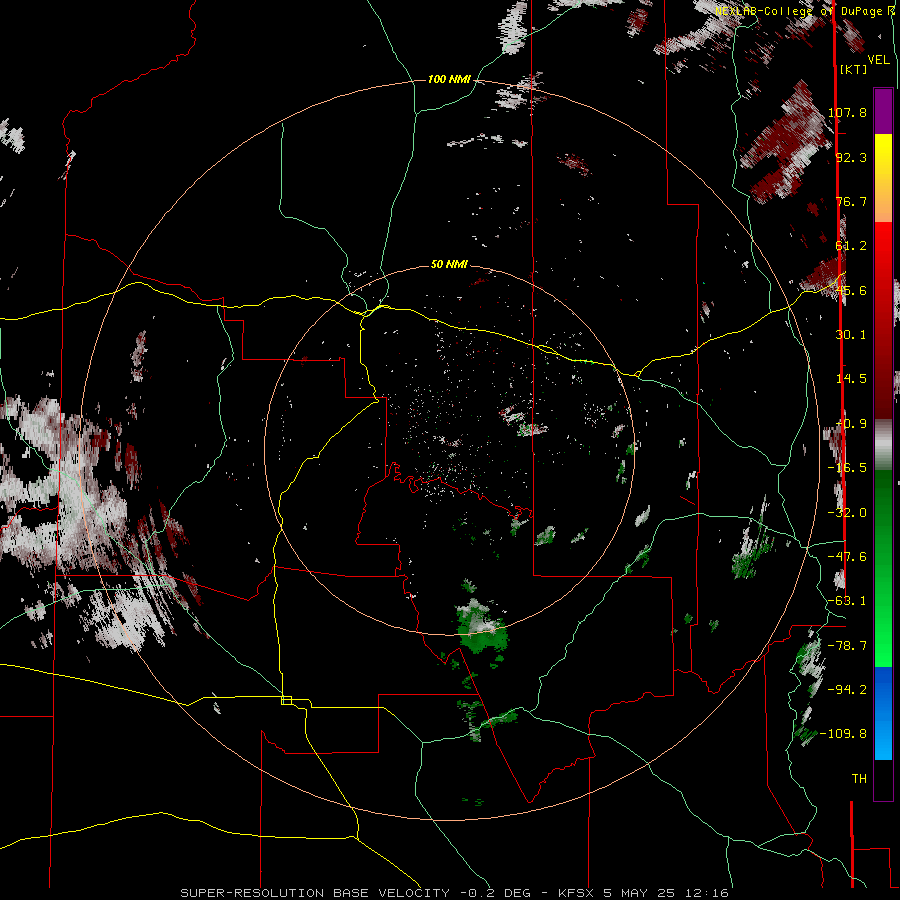Click the -109.8 value on velocity scale
Screen dimensions: 900x900
pos(843,734)
